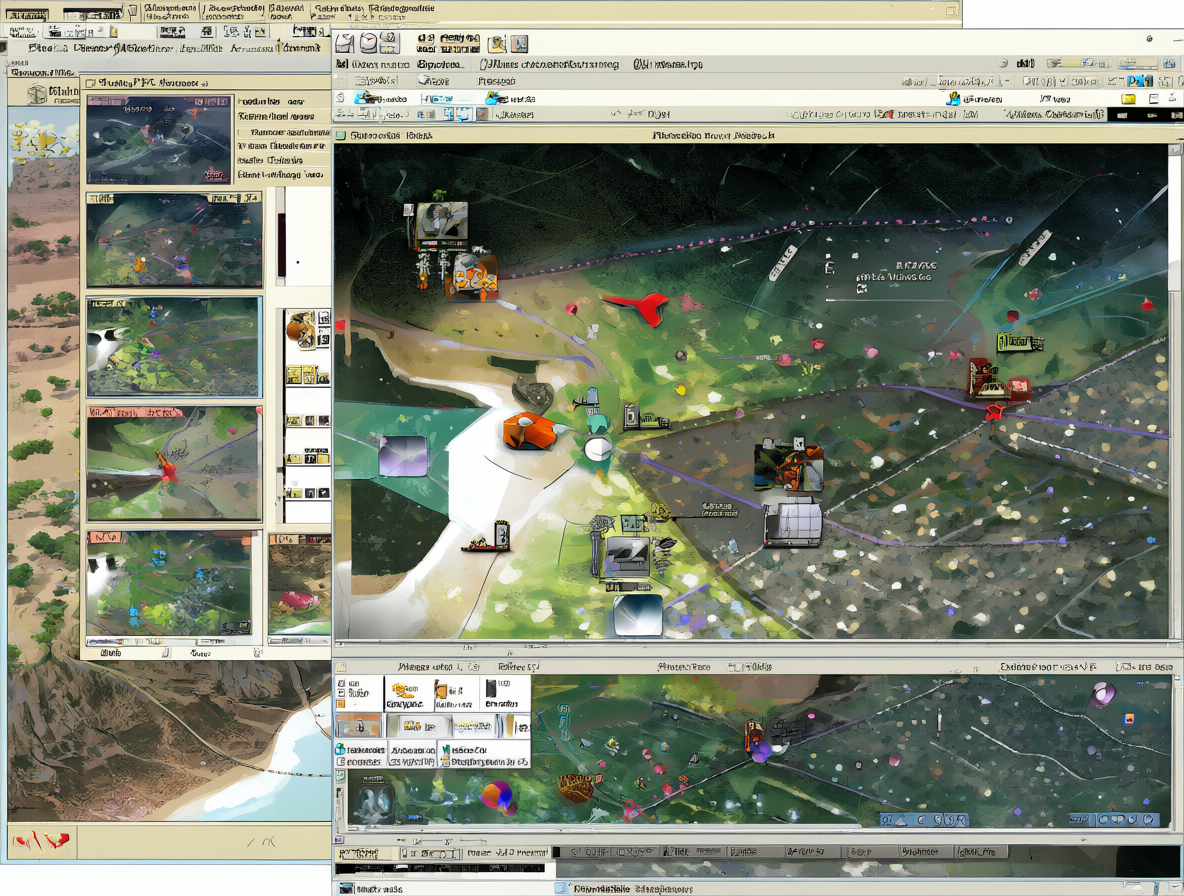Select the unit portrait at the map's upper left

(x=441, y=223)
